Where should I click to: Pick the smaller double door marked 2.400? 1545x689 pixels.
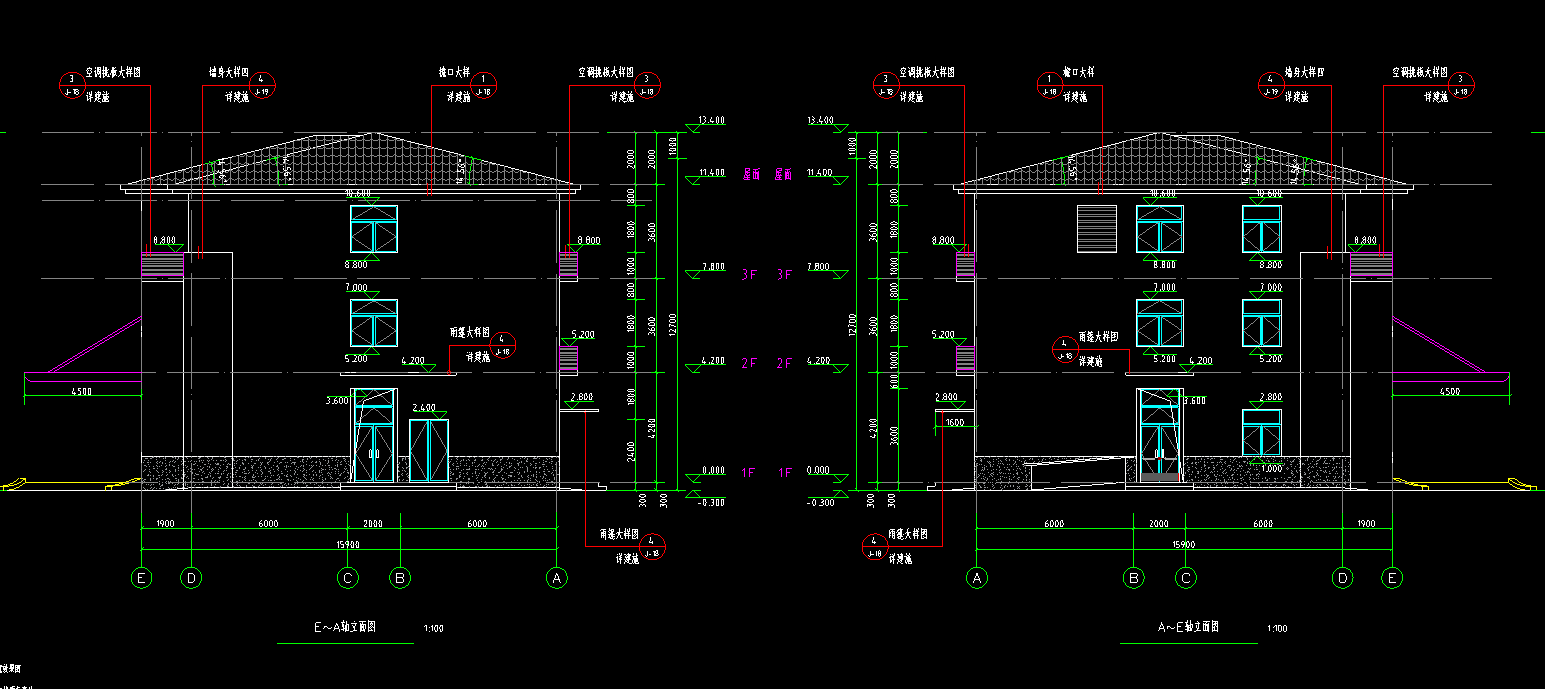[x=429, y=450]
